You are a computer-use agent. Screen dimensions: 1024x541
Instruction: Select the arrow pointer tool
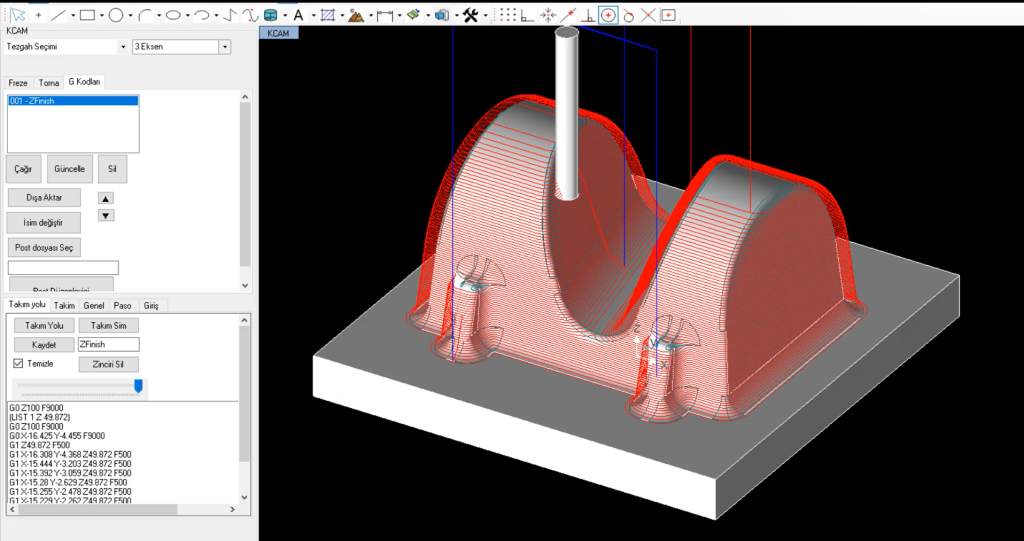17,15
